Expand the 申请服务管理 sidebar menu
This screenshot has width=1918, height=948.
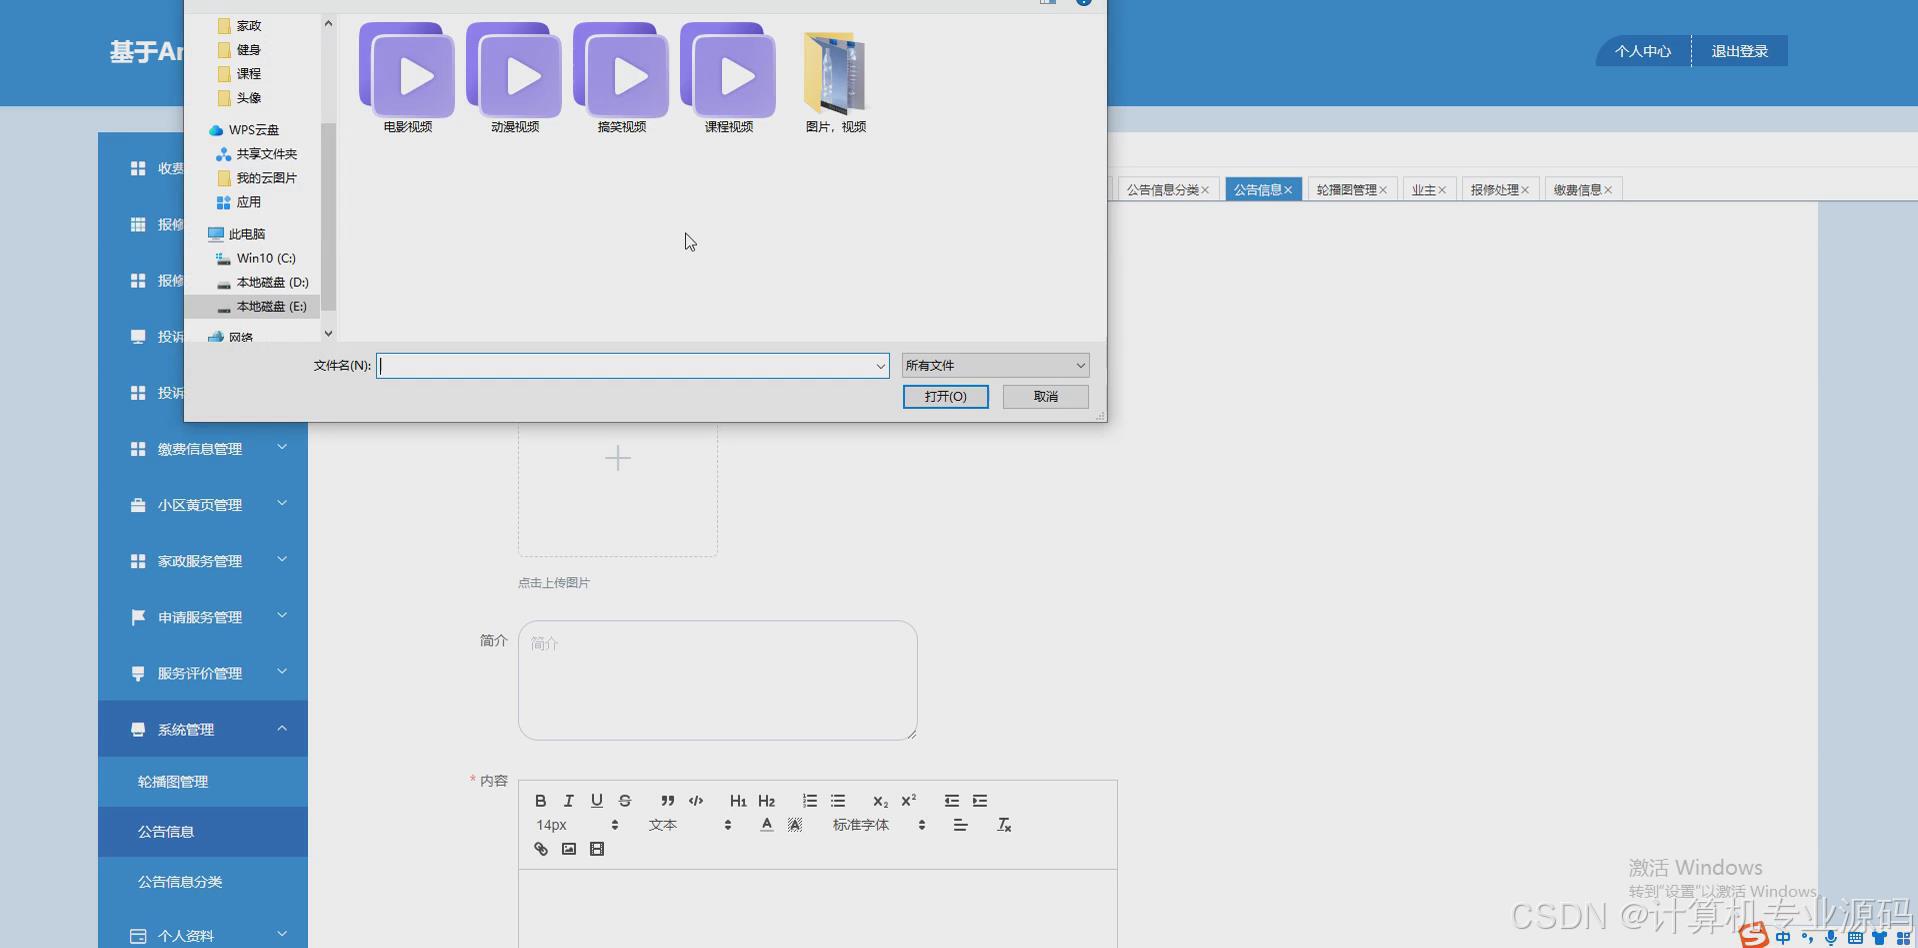[x=203, y=617]
